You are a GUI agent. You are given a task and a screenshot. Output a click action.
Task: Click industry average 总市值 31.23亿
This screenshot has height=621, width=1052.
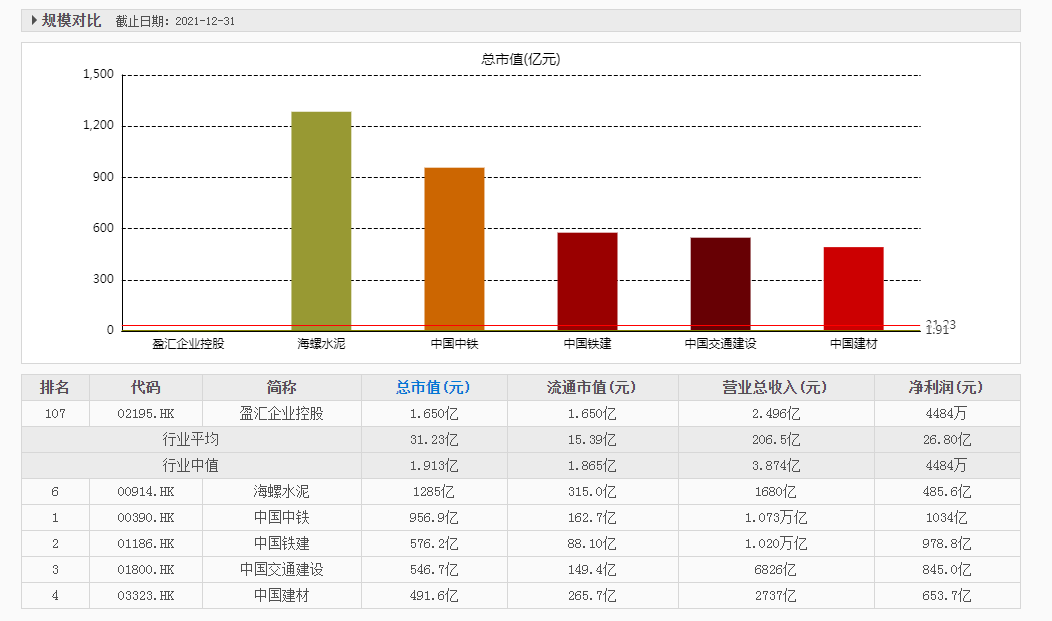(433, 440)
